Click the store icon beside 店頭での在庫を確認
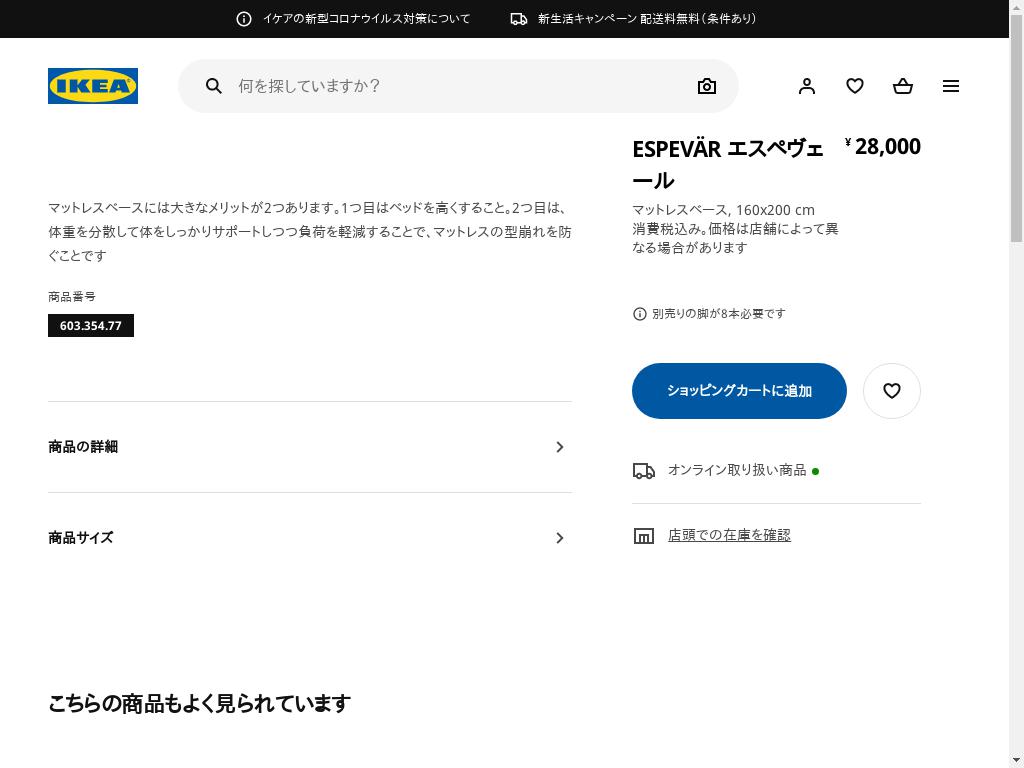 [x=643, y=536]
